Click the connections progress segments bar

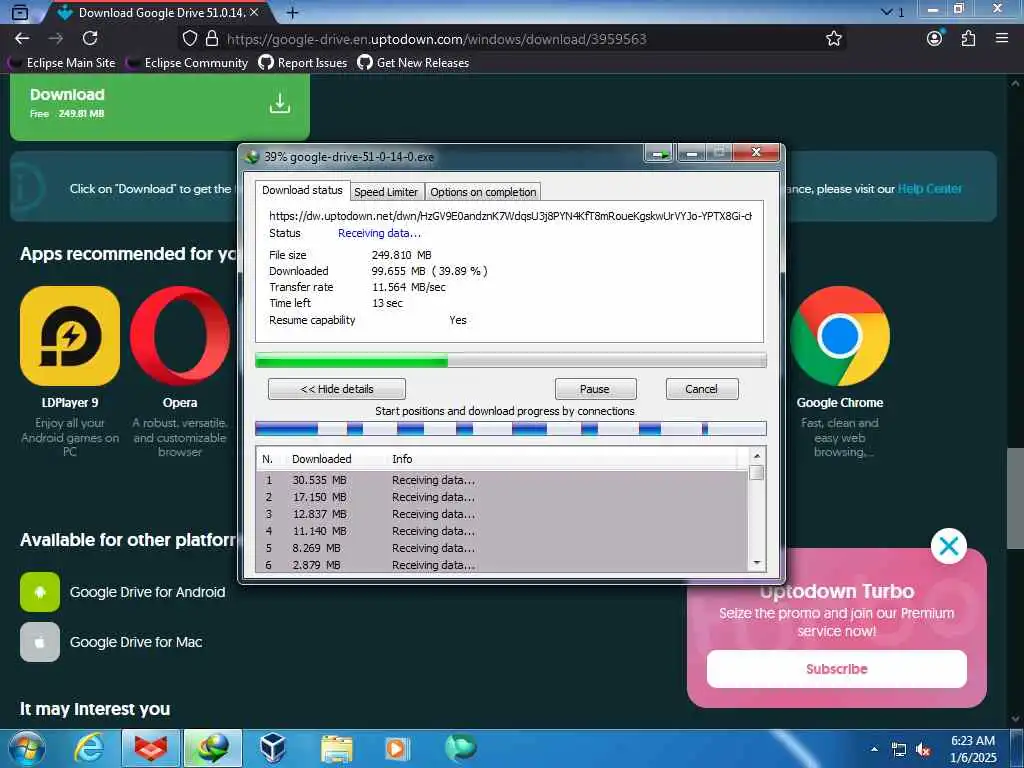tap(510, 428)
